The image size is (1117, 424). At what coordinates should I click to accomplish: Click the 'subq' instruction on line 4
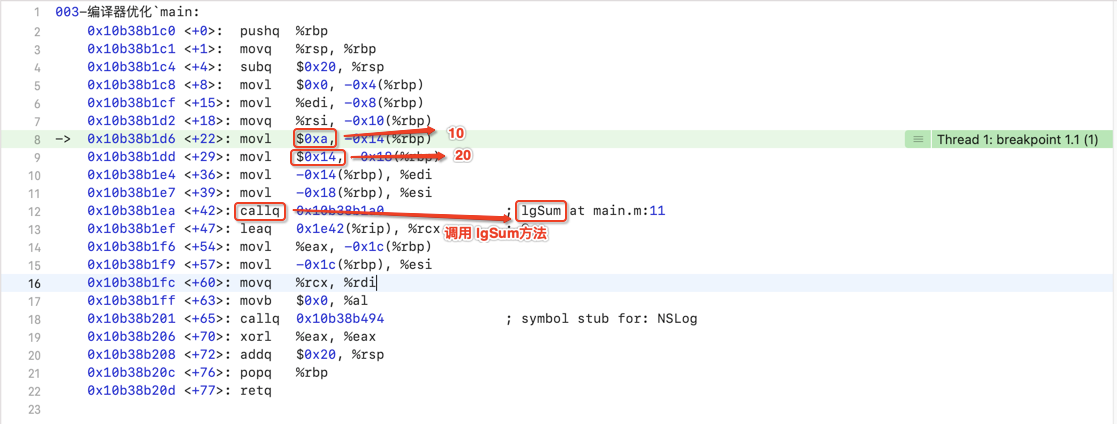click(x=256, y=68)
